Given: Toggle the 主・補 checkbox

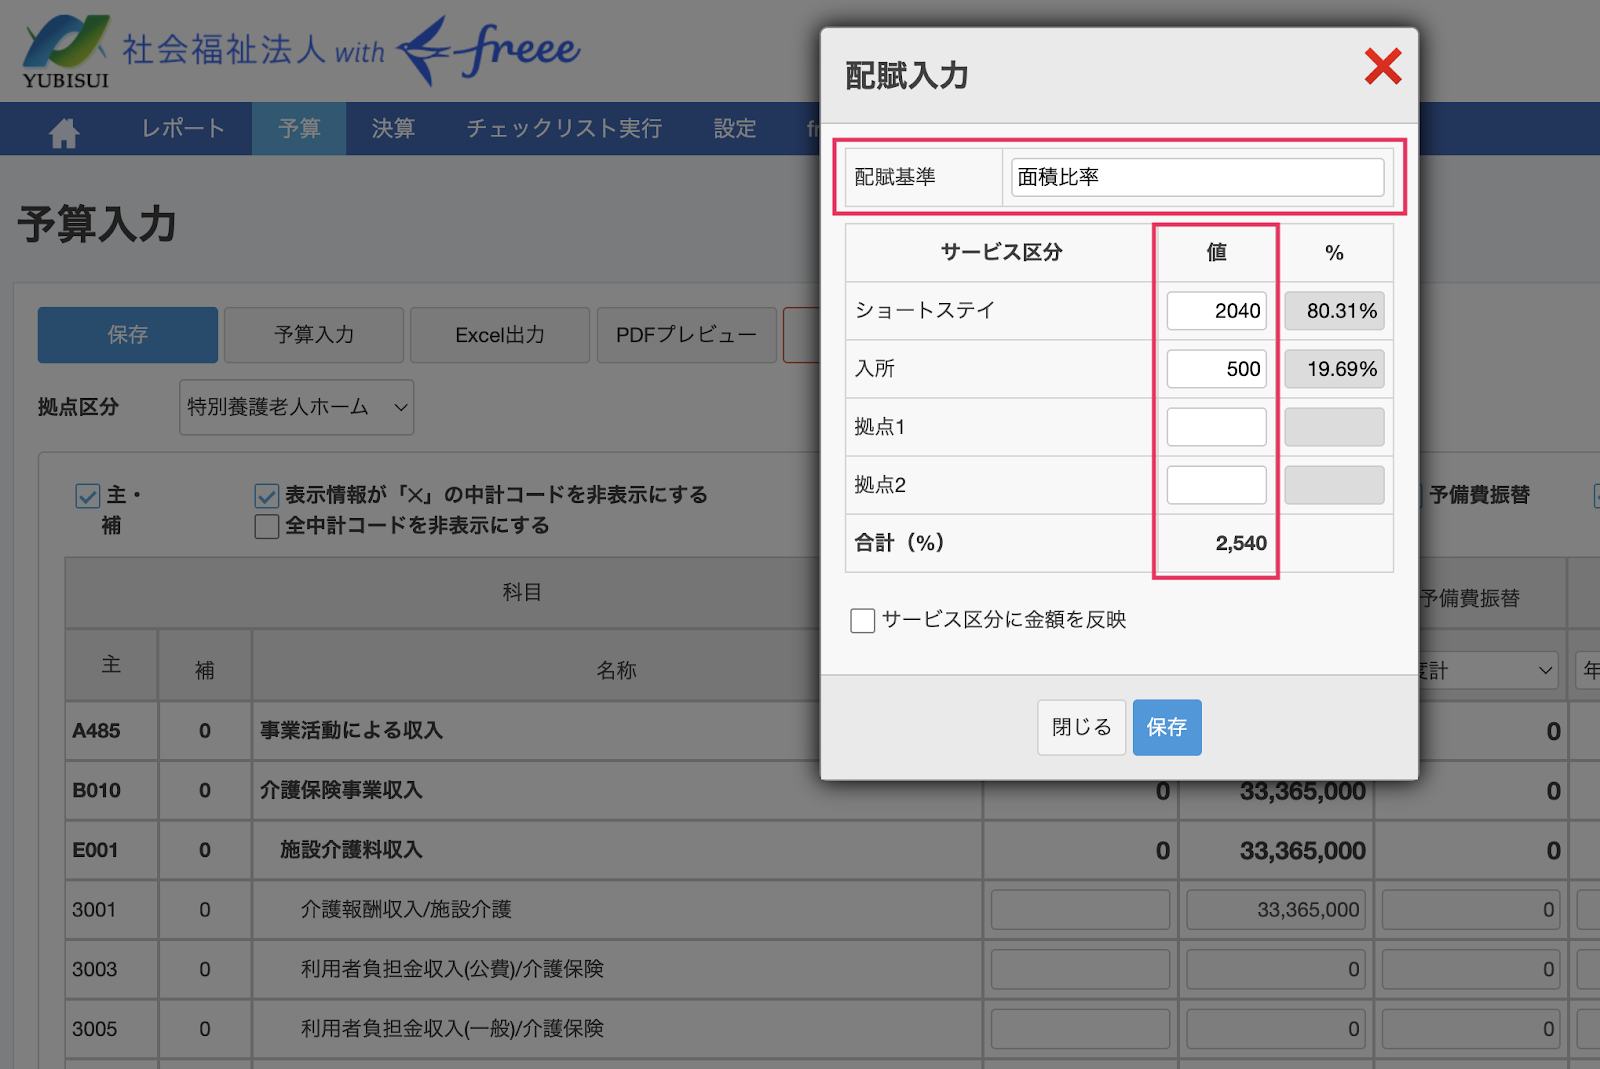Looking at the screenshot, I should 88,496.
